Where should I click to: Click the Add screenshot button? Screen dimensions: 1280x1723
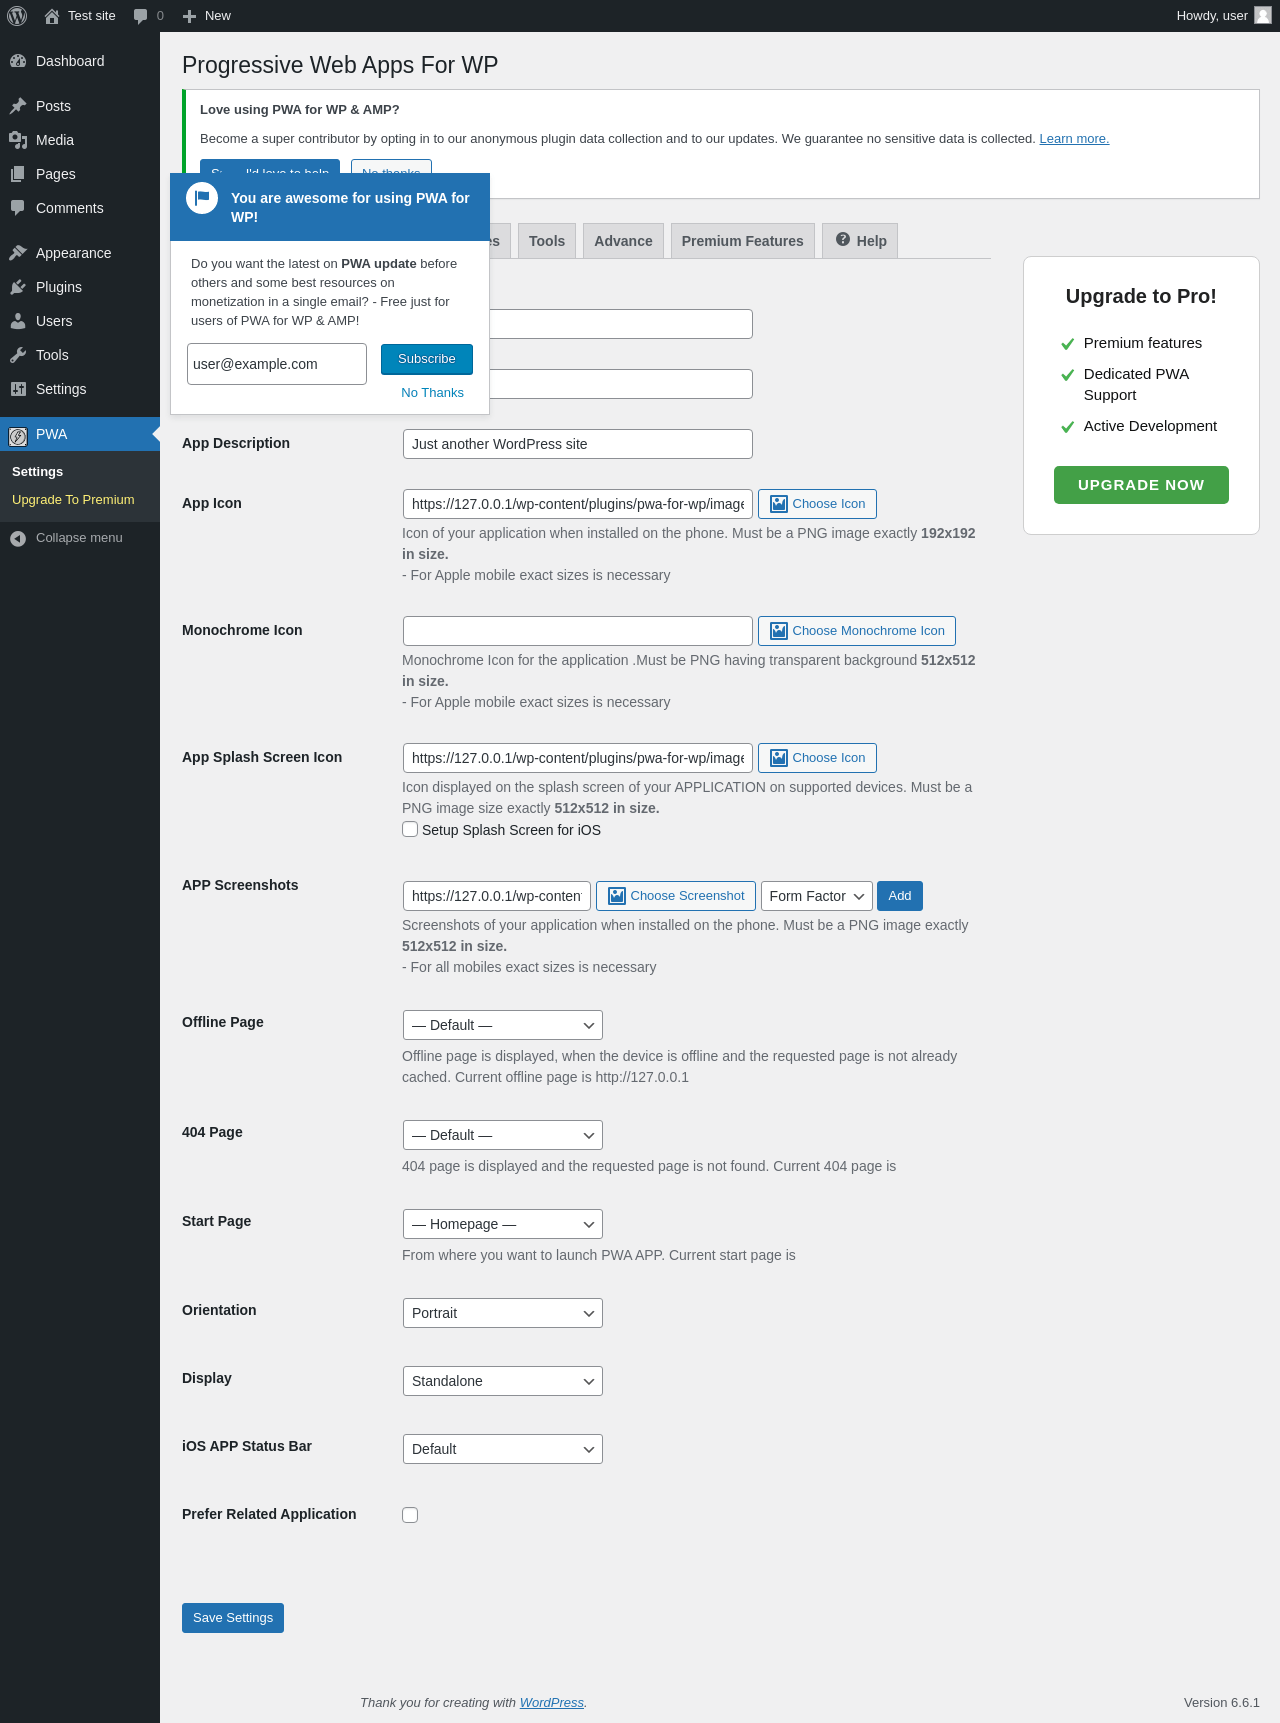(900, 896)
